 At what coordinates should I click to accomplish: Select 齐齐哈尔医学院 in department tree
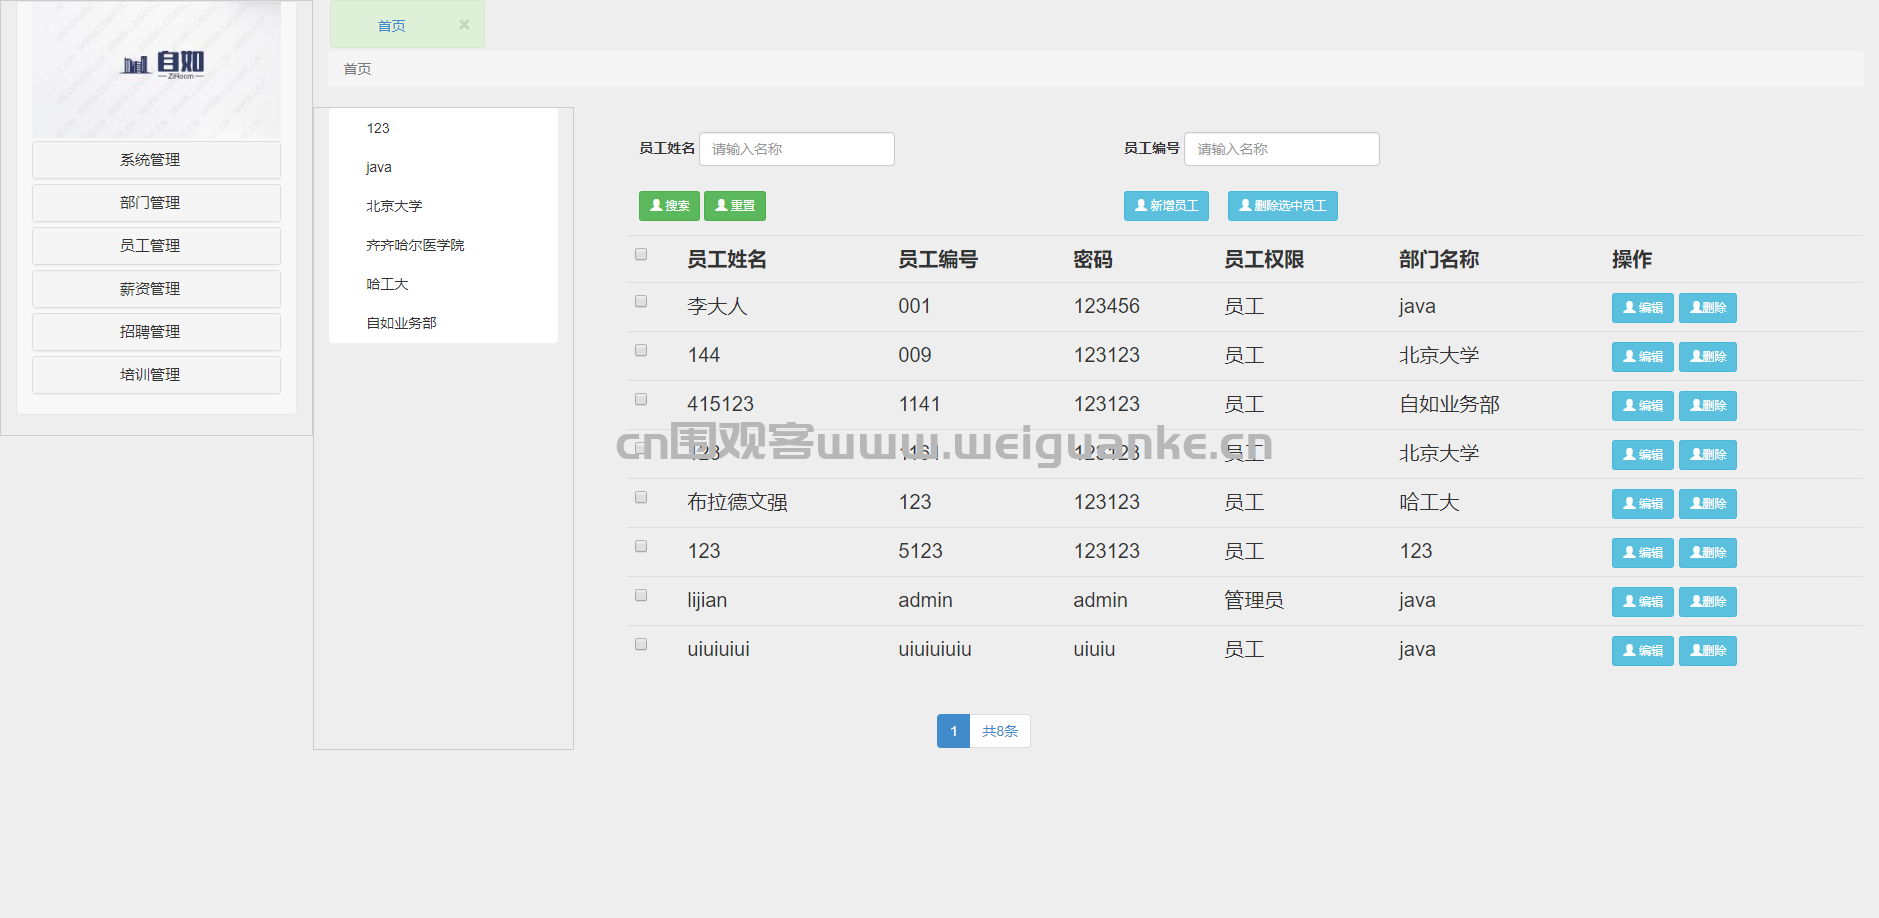pyautogui.click(x=415, y=245)
